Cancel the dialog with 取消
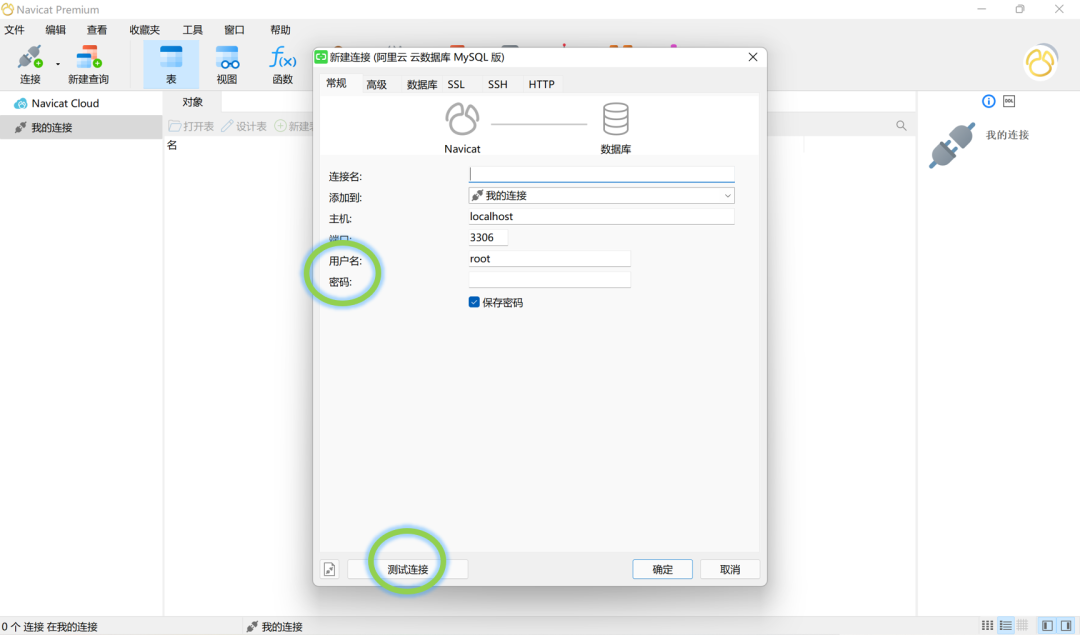This screenshot has width=1080, height=635. (730, 570)
